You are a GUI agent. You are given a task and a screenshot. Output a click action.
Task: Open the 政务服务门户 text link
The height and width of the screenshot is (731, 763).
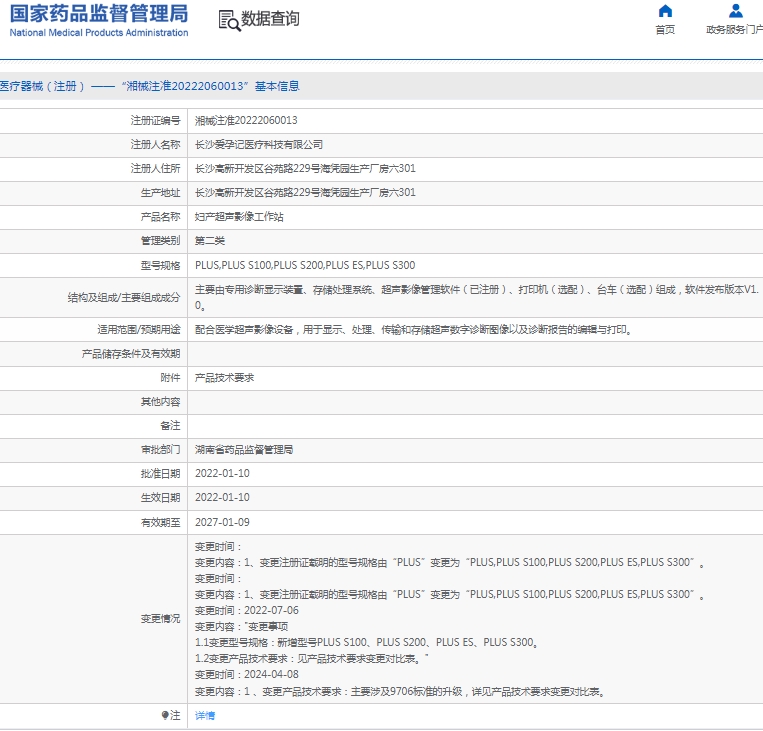pos(734,30)
